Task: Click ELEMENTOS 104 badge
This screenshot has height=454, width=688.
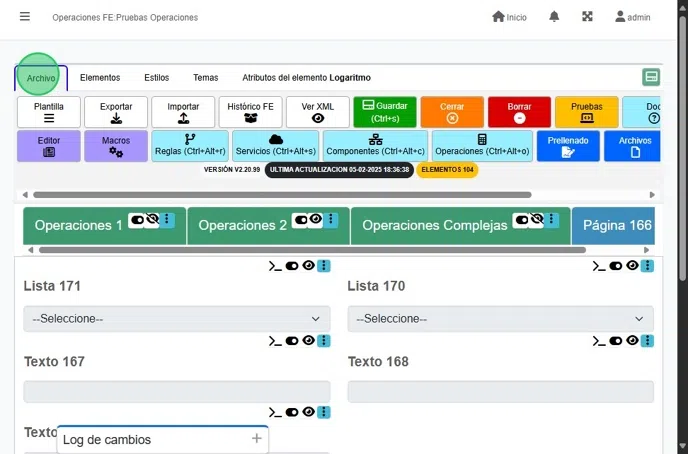Action: click(x=447, y=170)
